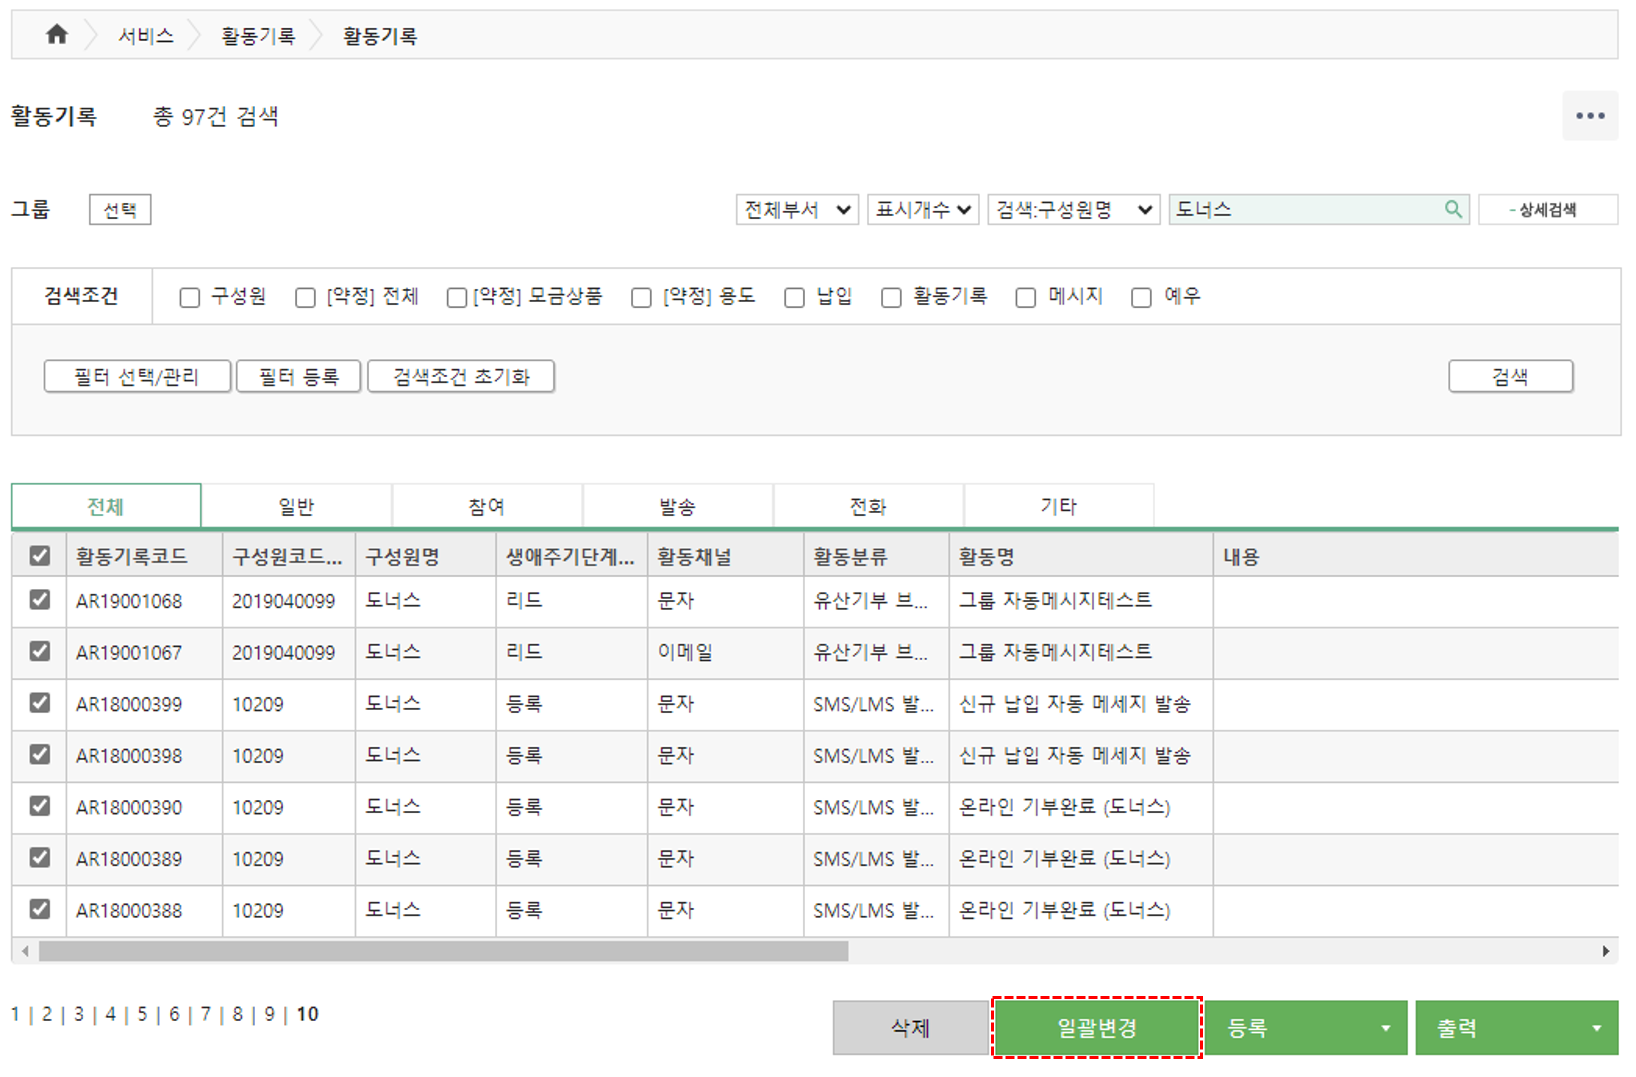Toggle 구성원 search condition checkbox
The width and height of the screenshot is (1636, 1077).
click(x=189, y=298)
